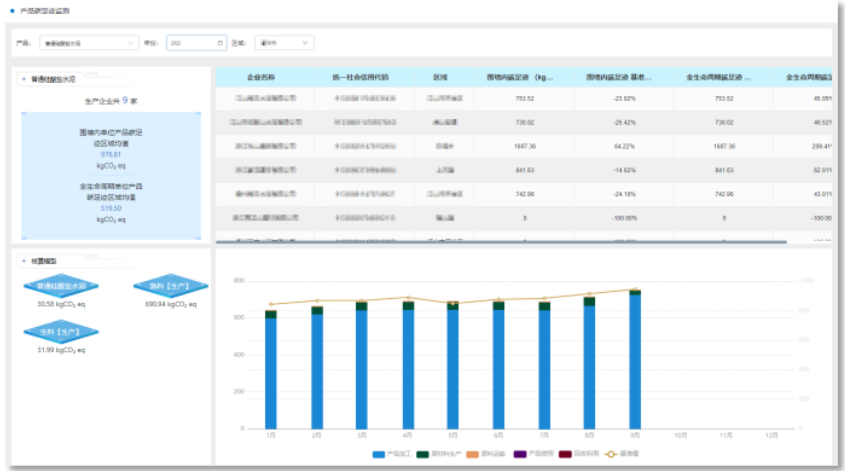Click the blue dot beside the page title
Image resolution: width=845 pixels, height=471 pixels.
pos(11,9)
